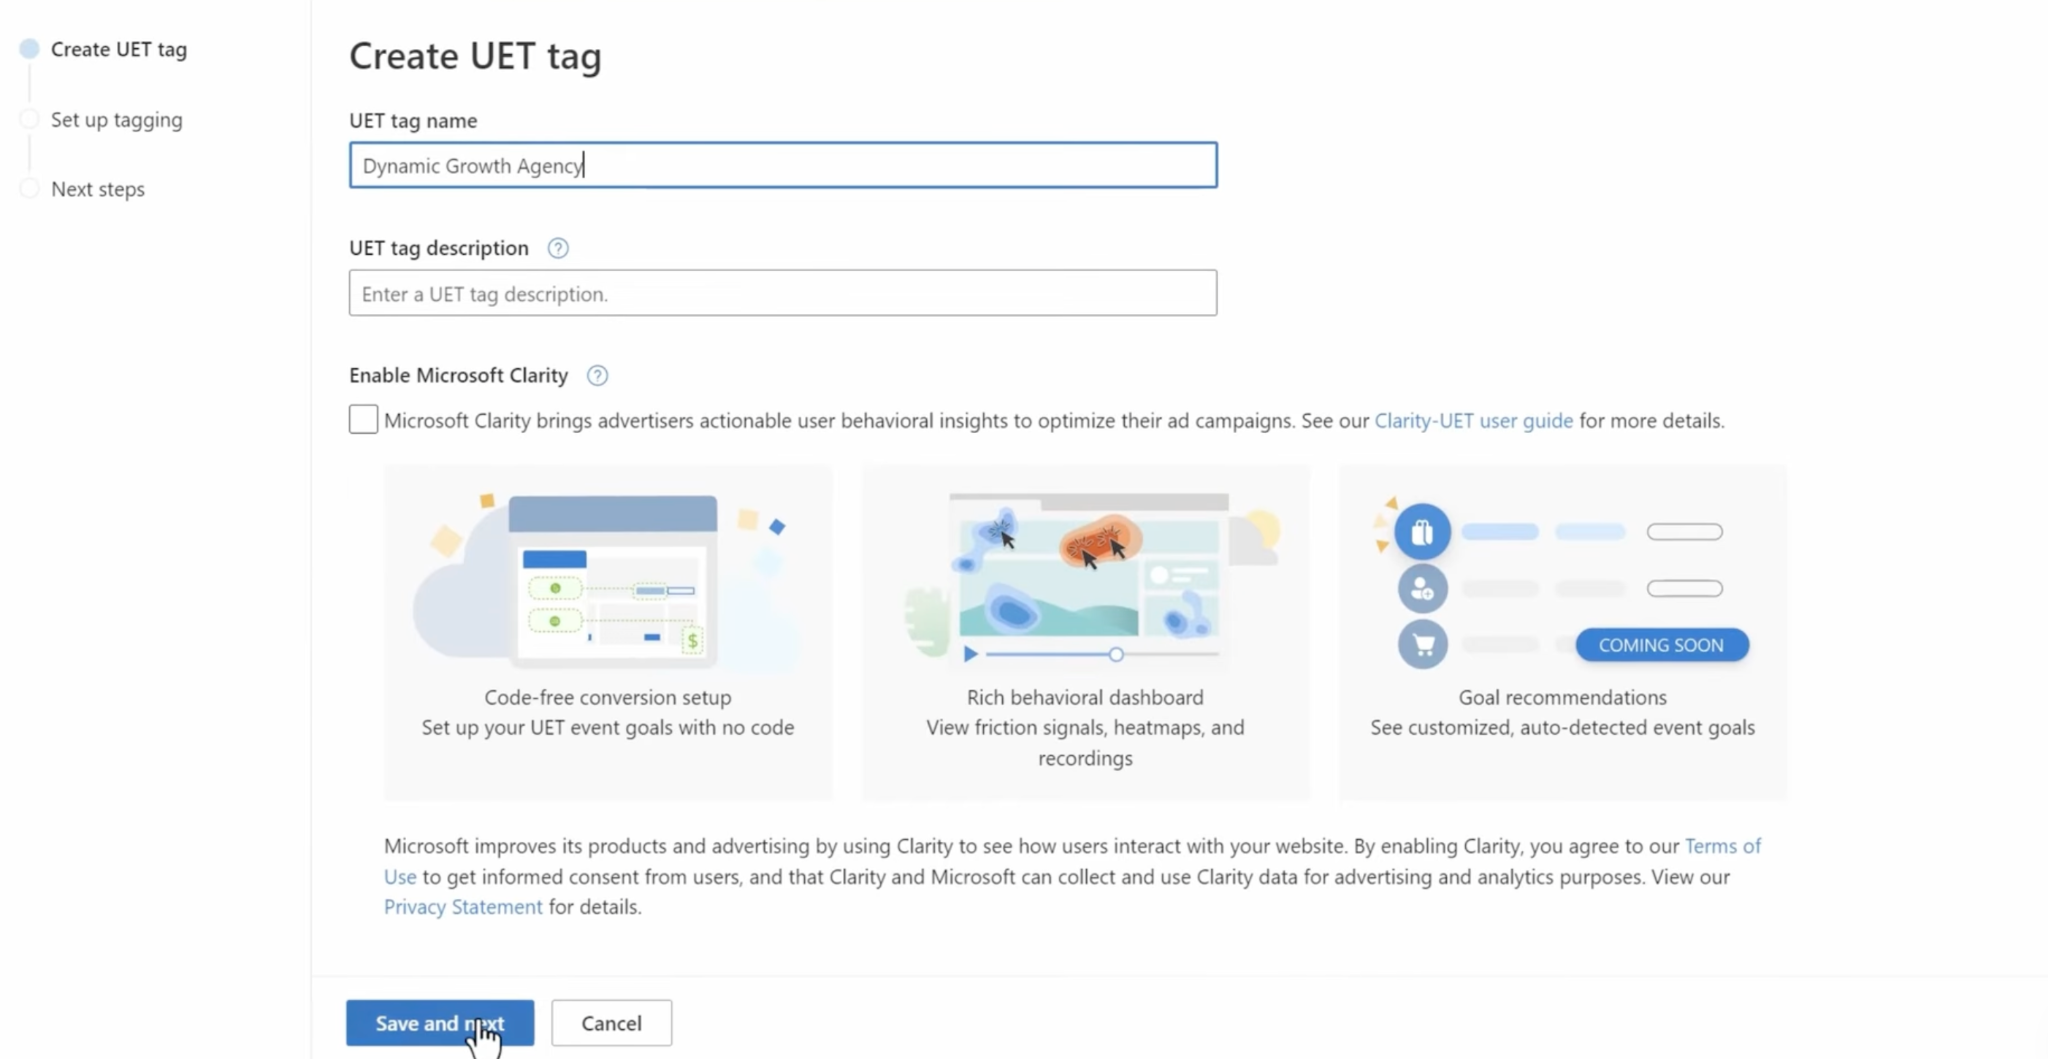
Task: Click the Set up tagging step circle
Action: pos(29,119)
